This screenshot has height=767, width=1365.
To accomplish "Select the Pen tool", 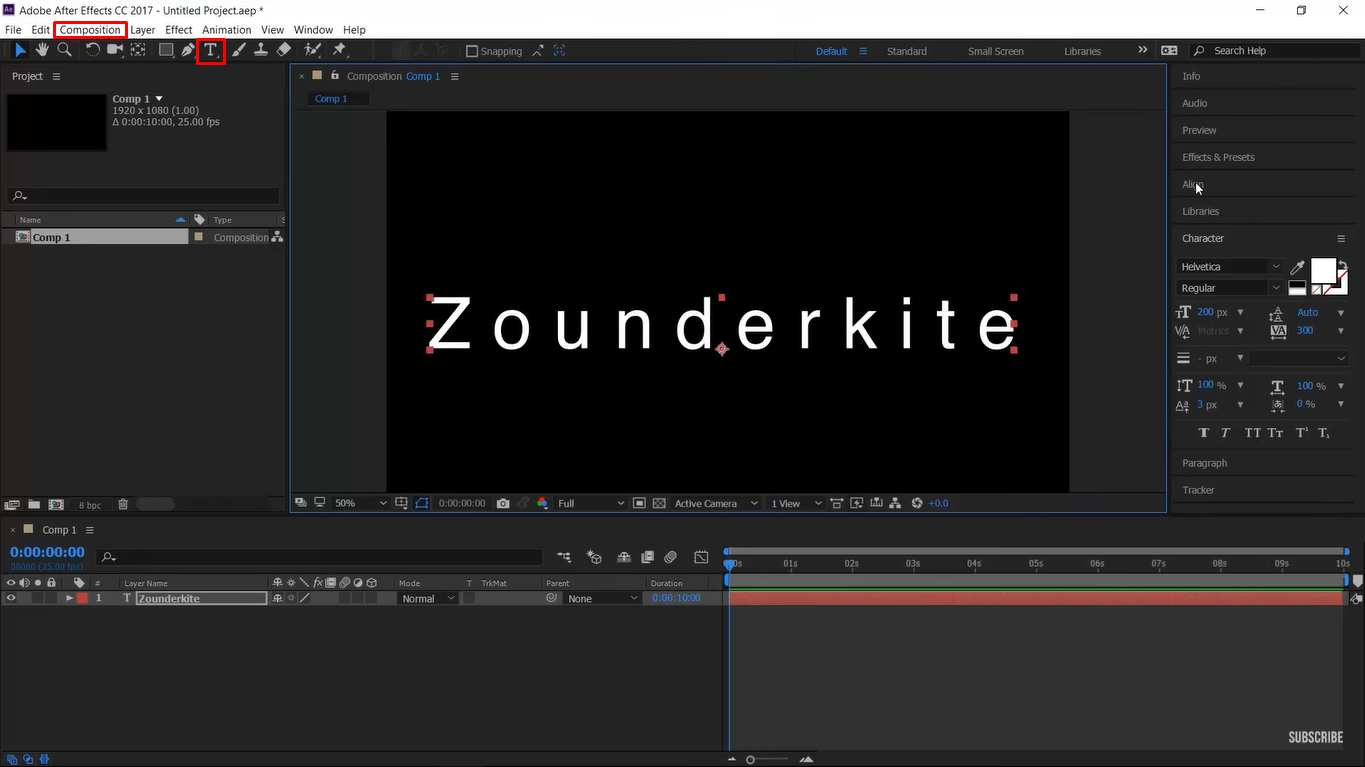I will click(x=188, y=49).
